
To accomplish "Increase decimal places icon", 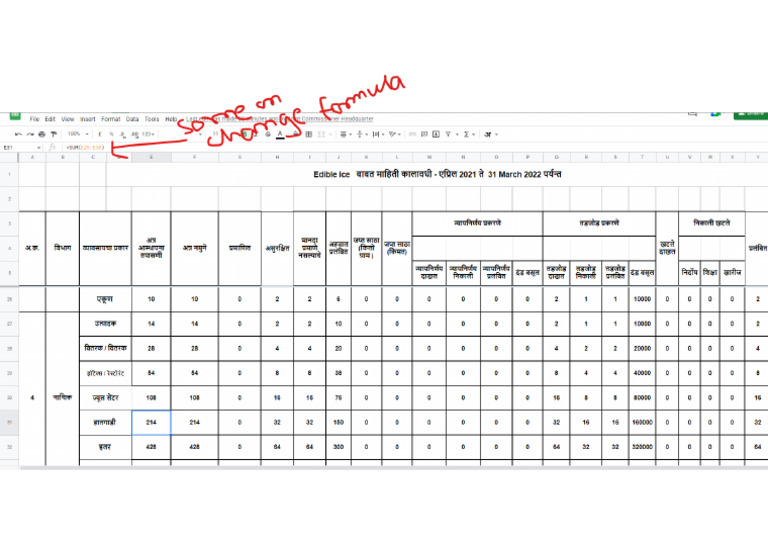I will point(135,135).
